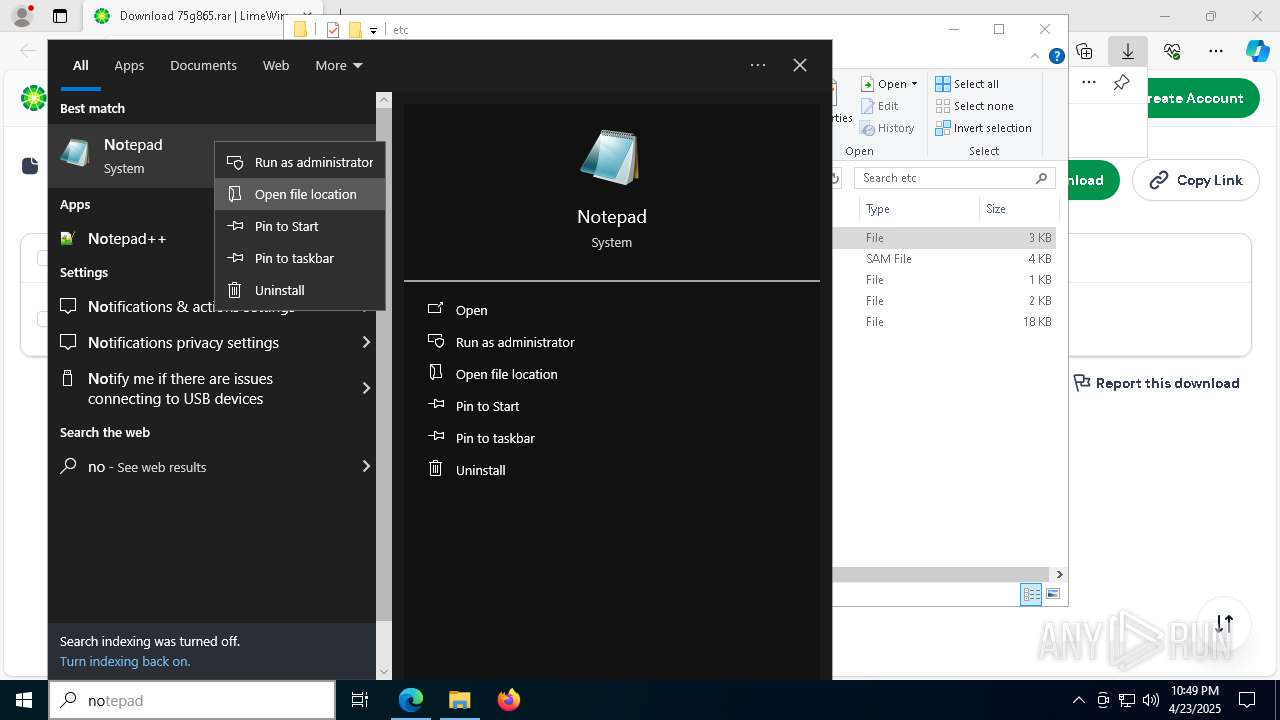This screenshot has height=720, width=1280.
Task: Expand the More filter dropdown in search
Action: 339,65
